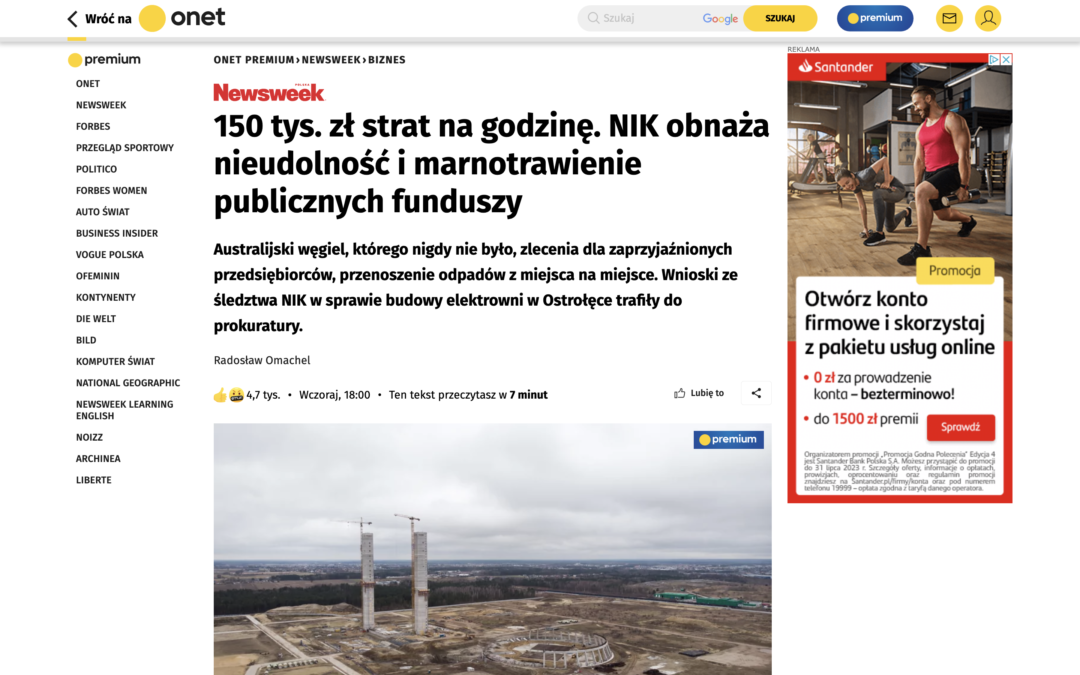Open KOMPUTER ŚWIAT in the sidebar
The image size is (1080, 675).
[116, 362]
